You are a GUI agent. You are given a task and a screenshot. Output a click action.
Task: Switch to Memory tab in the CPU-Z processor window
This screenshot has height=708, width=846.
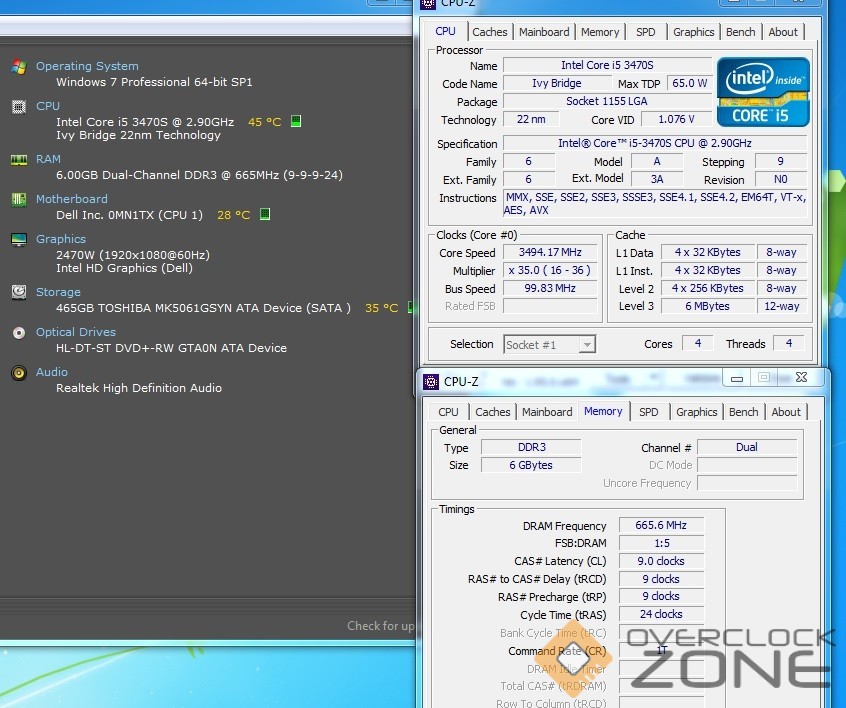[x=600, y=32]
